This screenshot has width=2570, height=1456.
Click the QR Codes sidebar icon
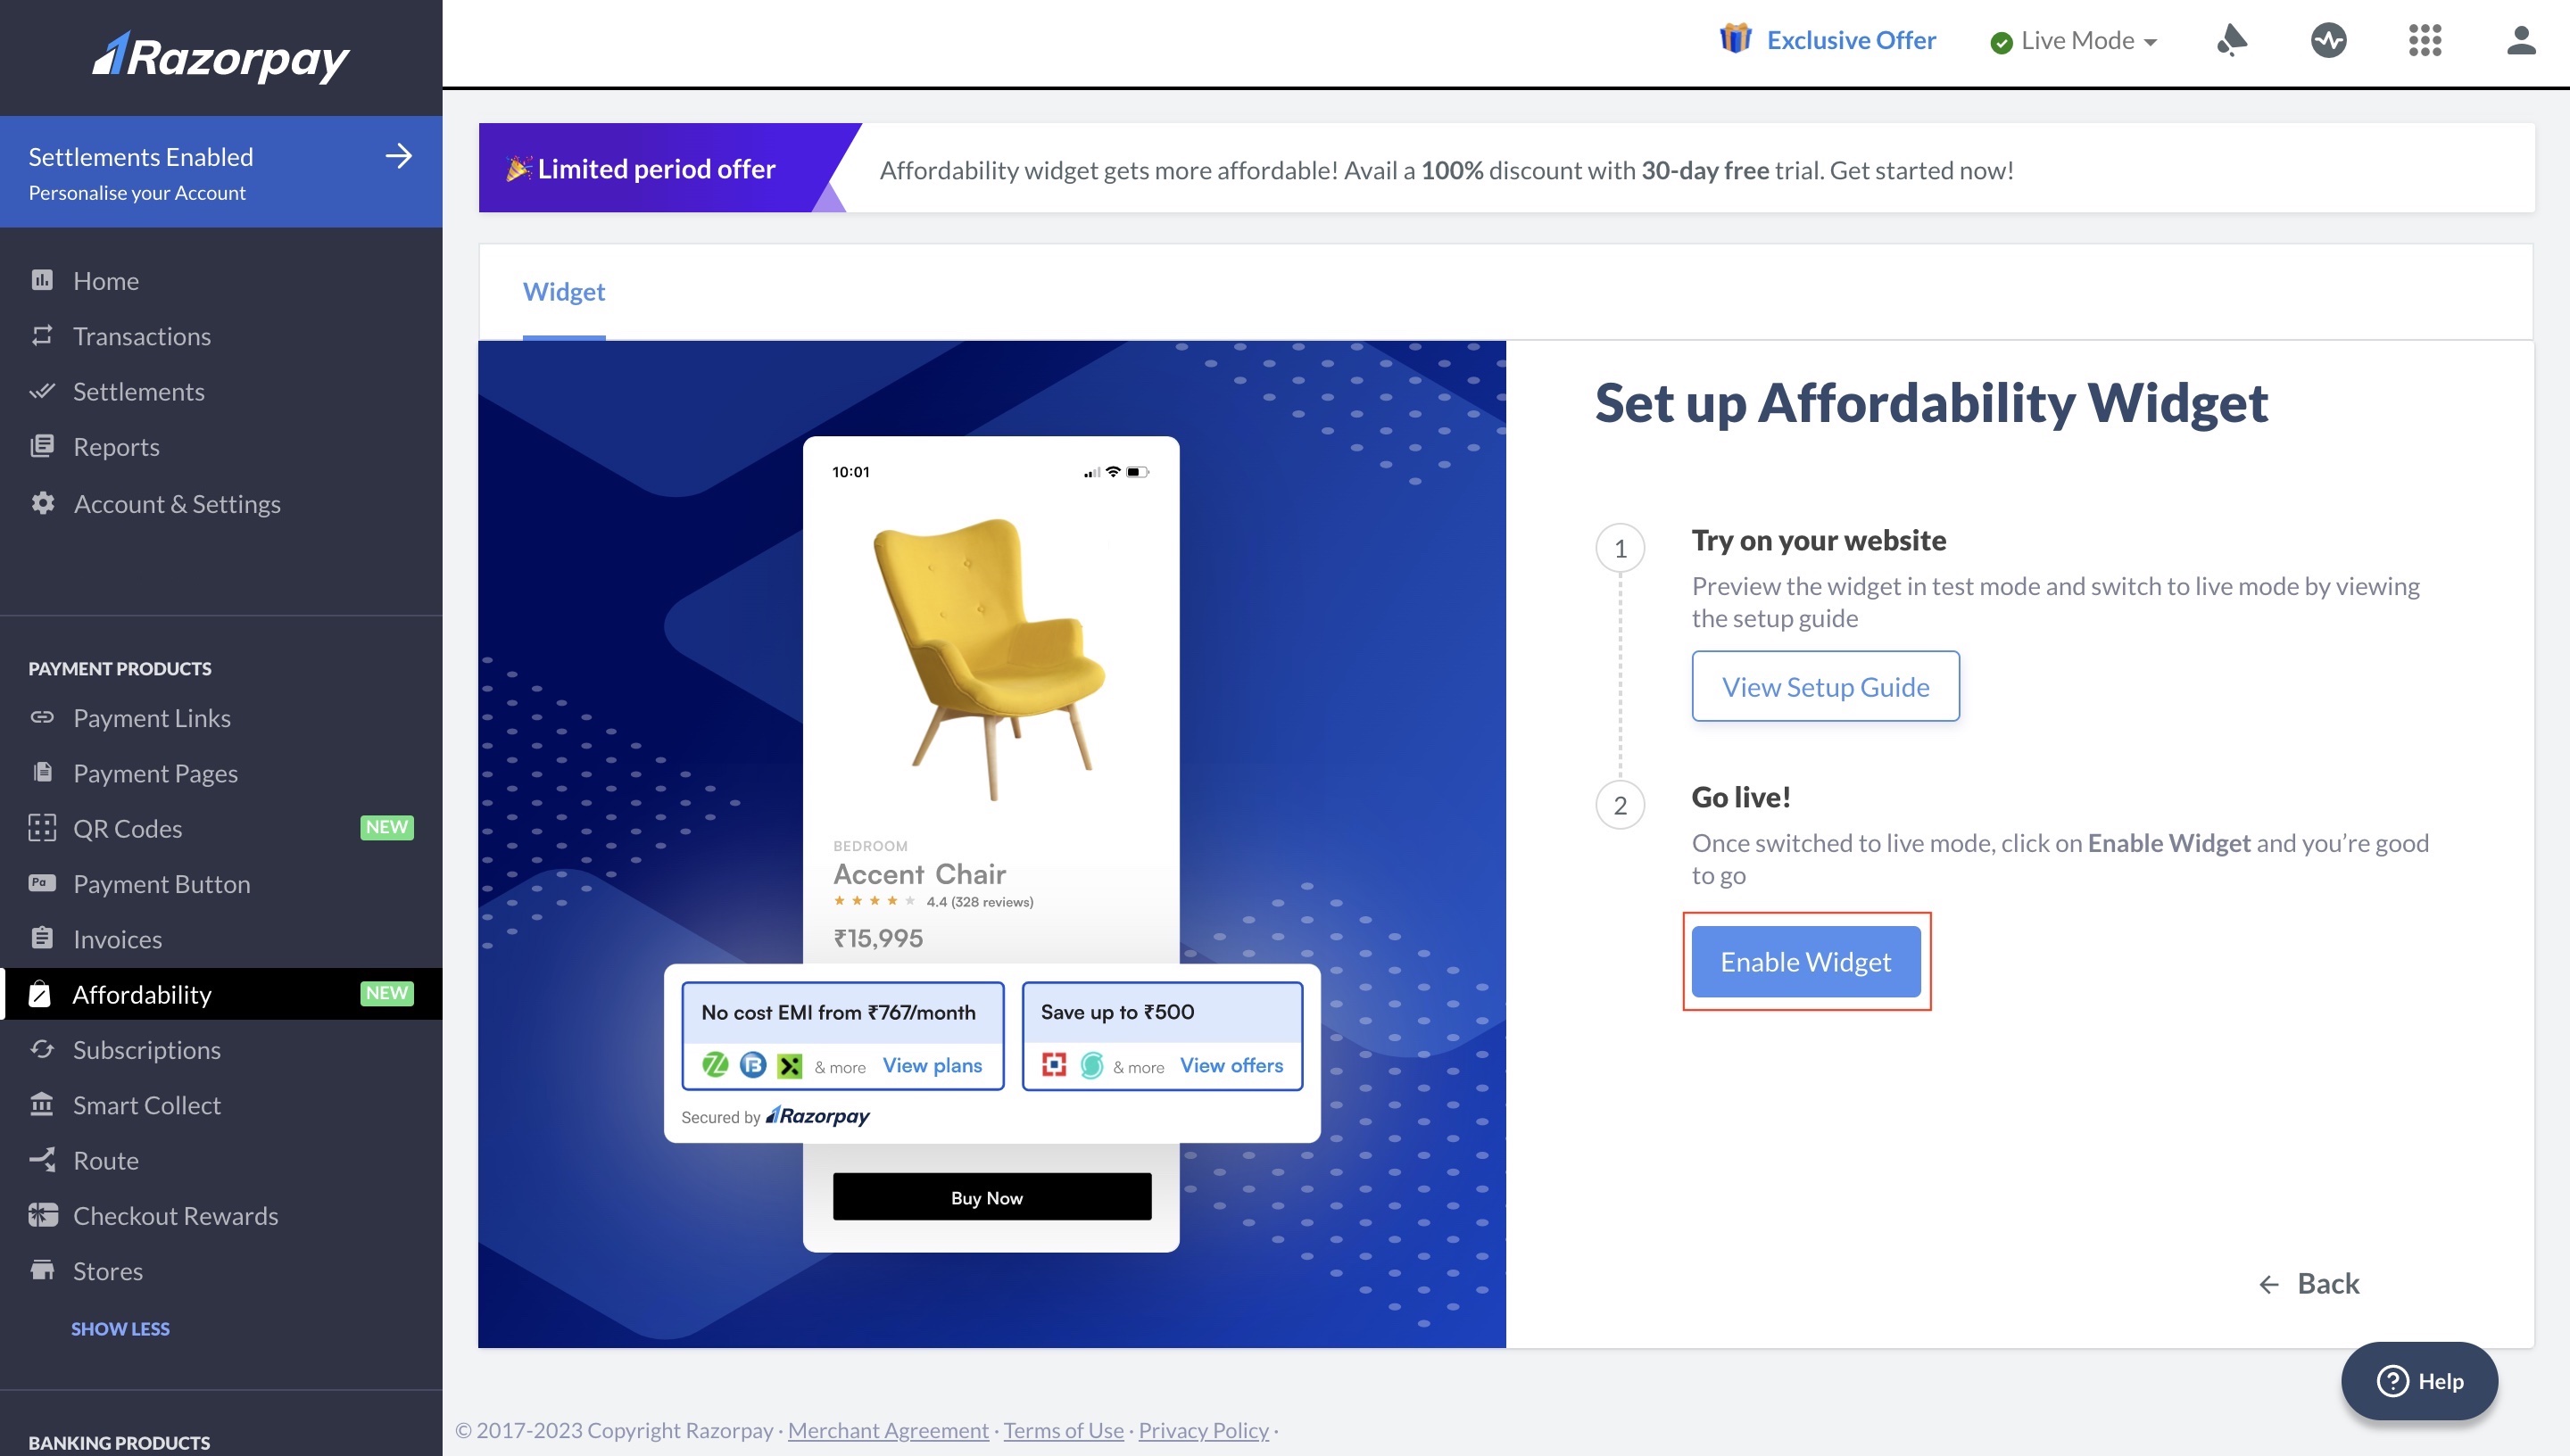tap(42, 826)
